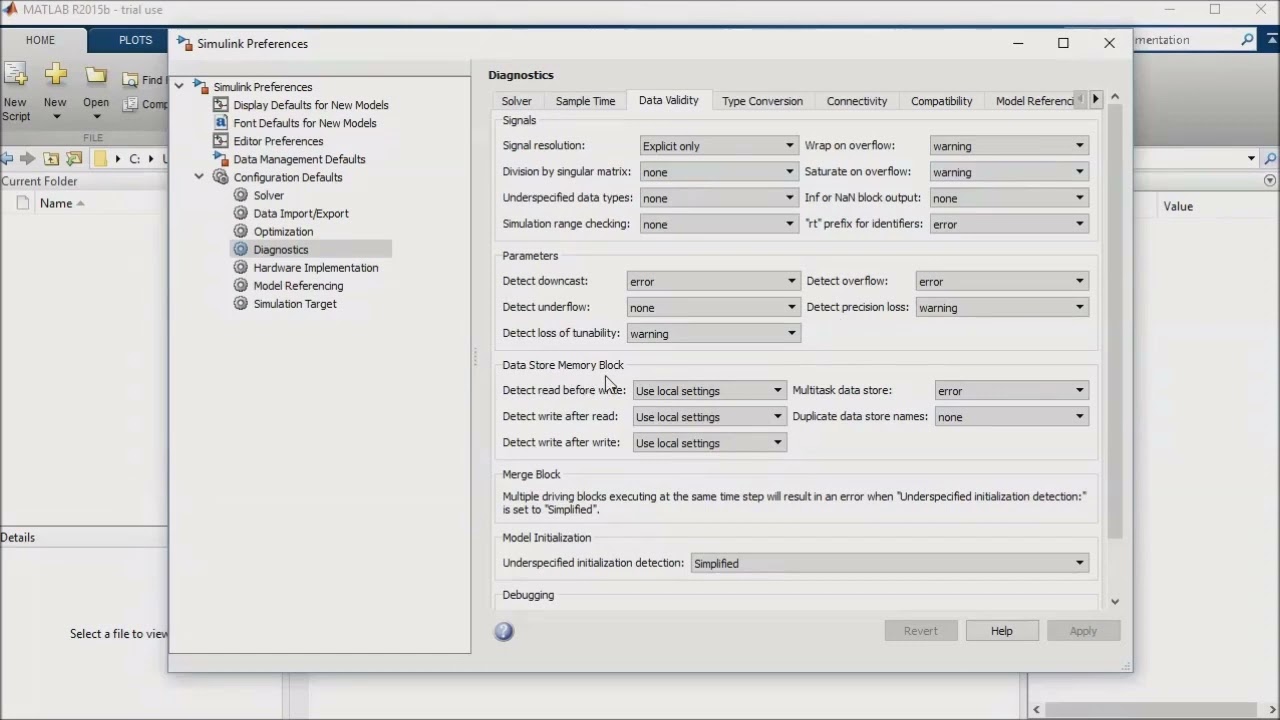
Task: Click the Hardware Implementation gear icon
Action: coord(240,267)
